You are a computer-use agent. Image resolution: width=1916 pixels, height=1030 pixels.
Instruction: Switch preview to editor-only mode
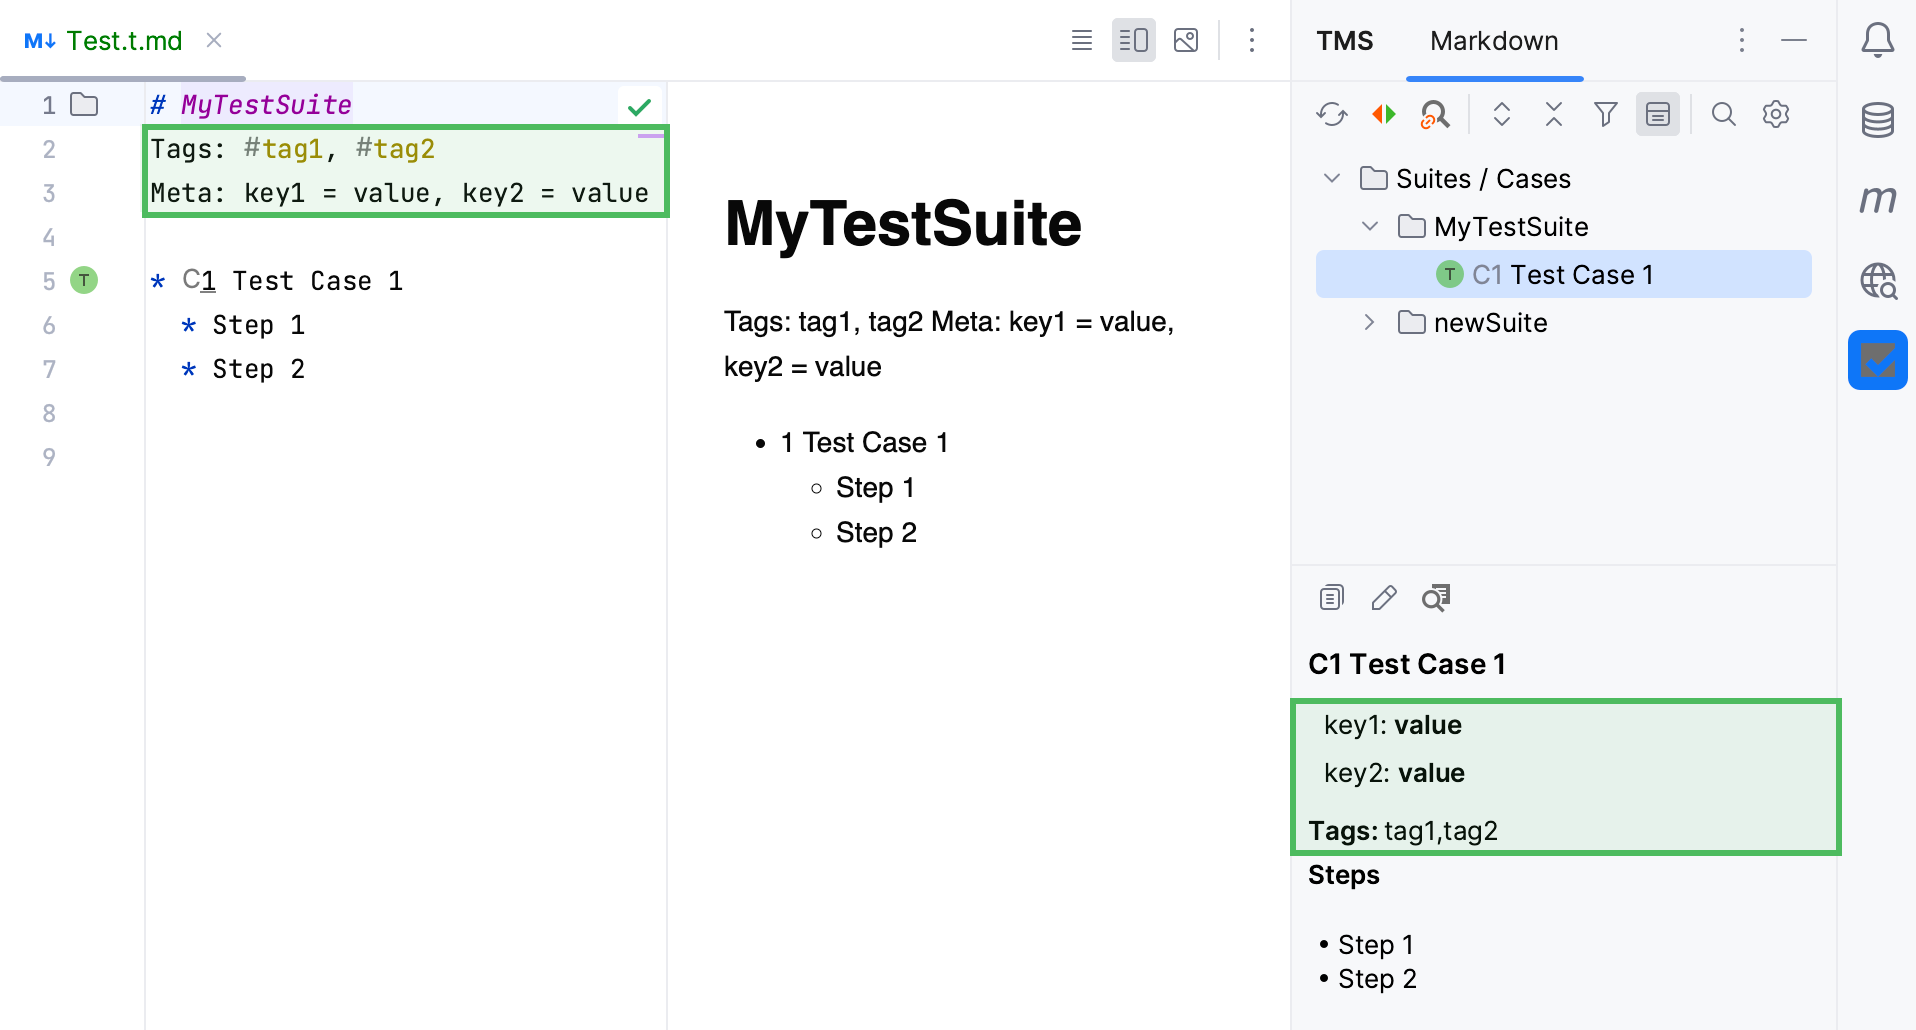[1081, 40]
